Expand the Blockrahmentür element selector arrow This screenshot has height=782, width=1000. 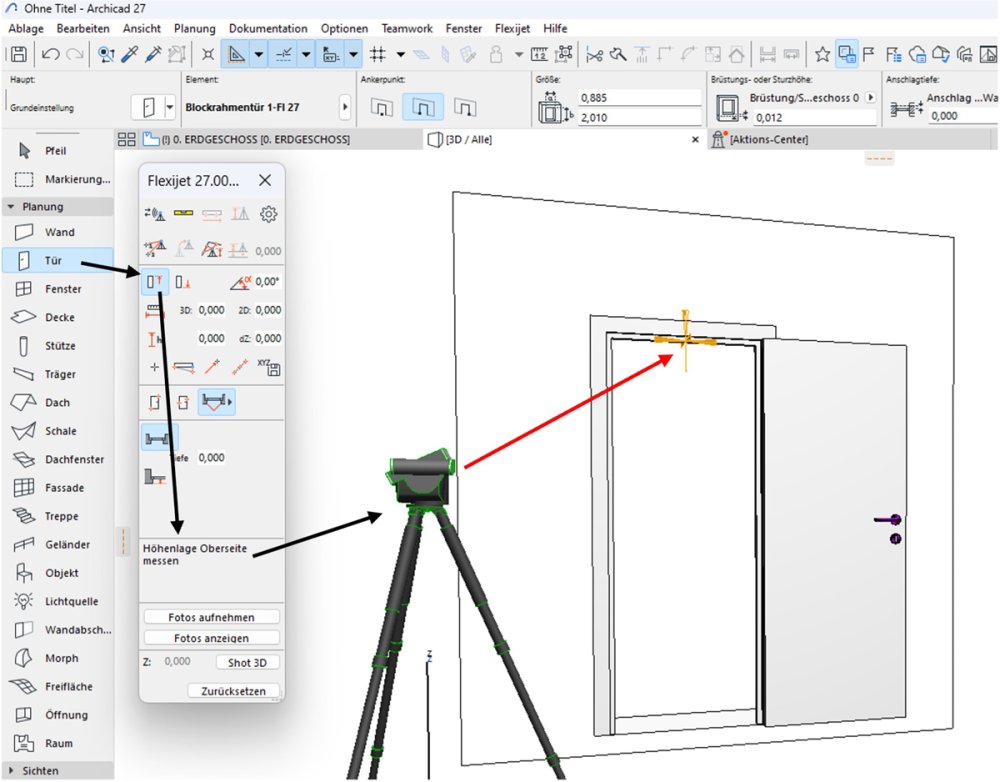pos(345,107)
